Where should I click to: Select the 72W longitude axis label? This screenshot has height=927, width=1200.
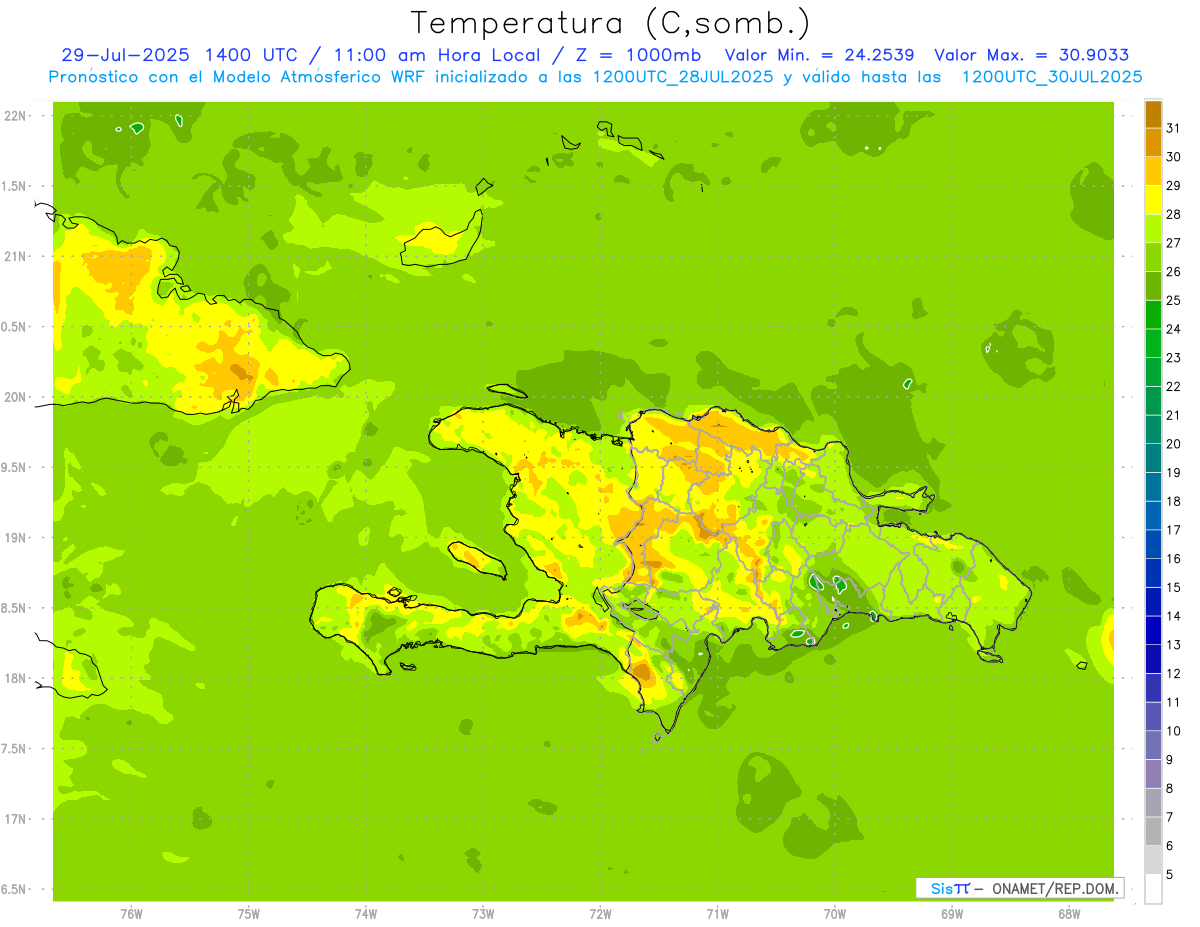[601, 915]
